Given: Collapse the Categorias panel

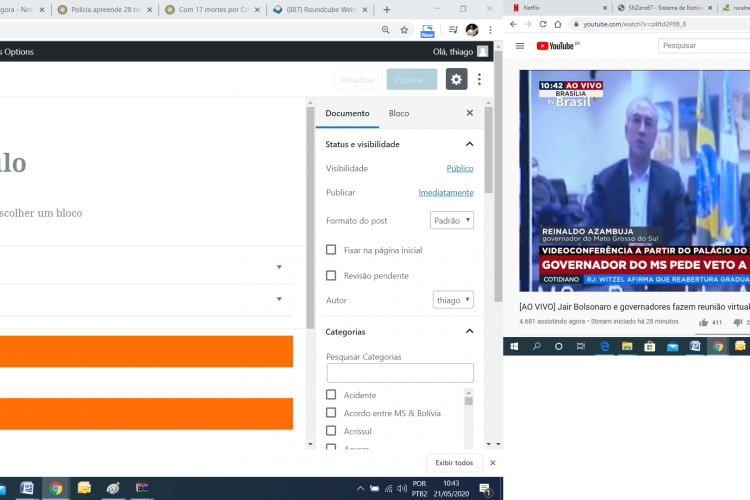Looking at the screenshot, I should 470,331.
